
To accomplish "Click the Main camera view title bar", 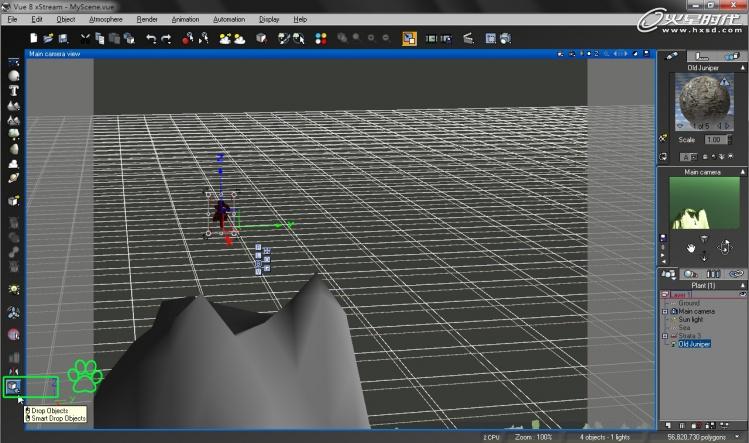I will point(340,54).
